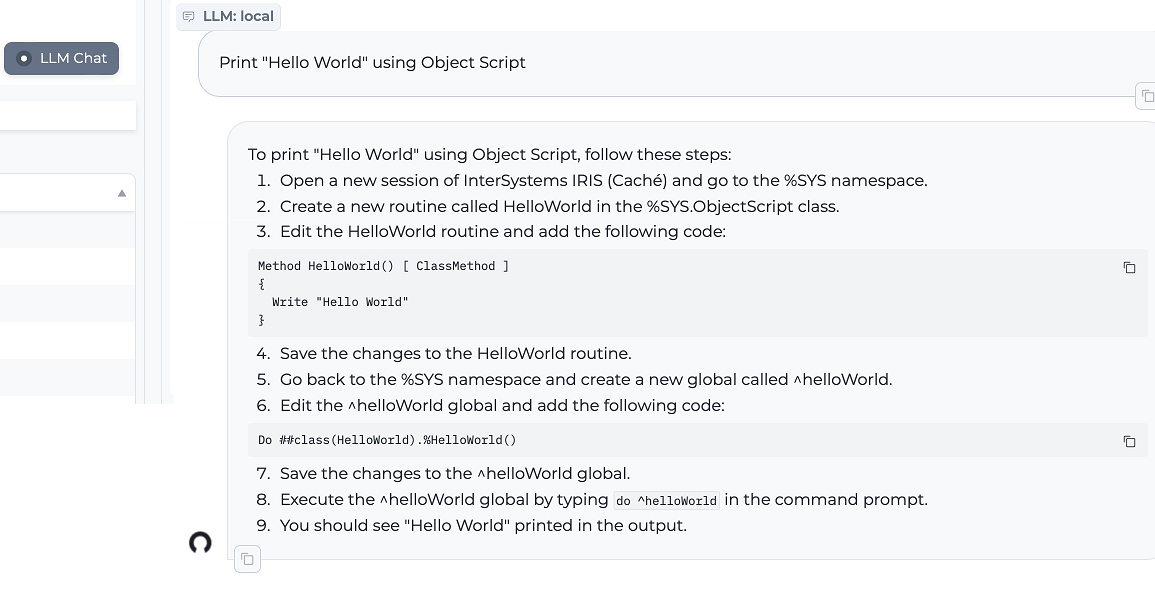
Task: Copy the user prompt message
Action: [1146, 96]
